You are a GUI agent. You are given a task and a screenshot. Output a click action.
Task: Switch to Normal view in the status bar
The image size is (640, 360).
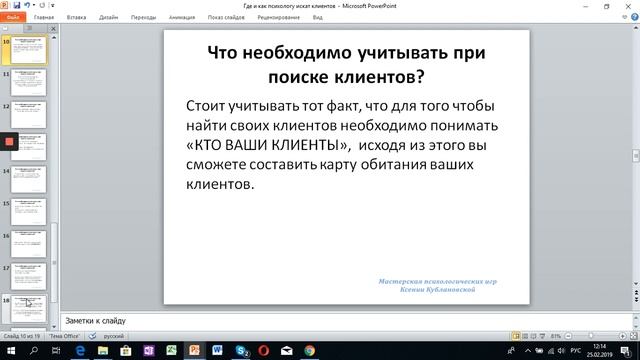tap(516, 336)
